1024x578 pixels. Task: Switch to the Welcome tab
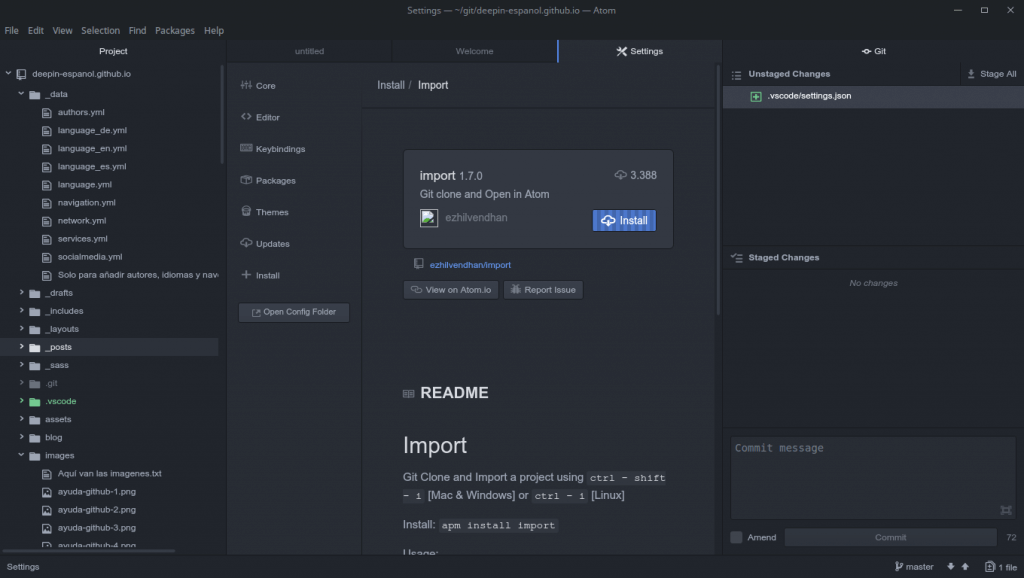(x=474, y=51)
